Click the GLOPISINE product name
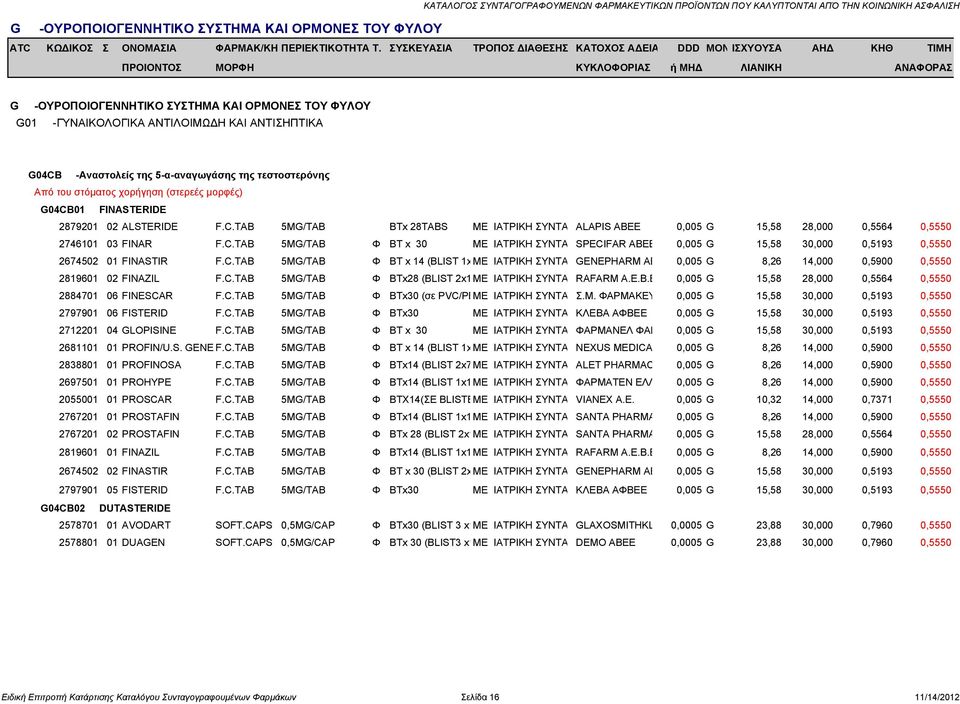Viewport: 960px width, 704px height. tap(149, 331)
